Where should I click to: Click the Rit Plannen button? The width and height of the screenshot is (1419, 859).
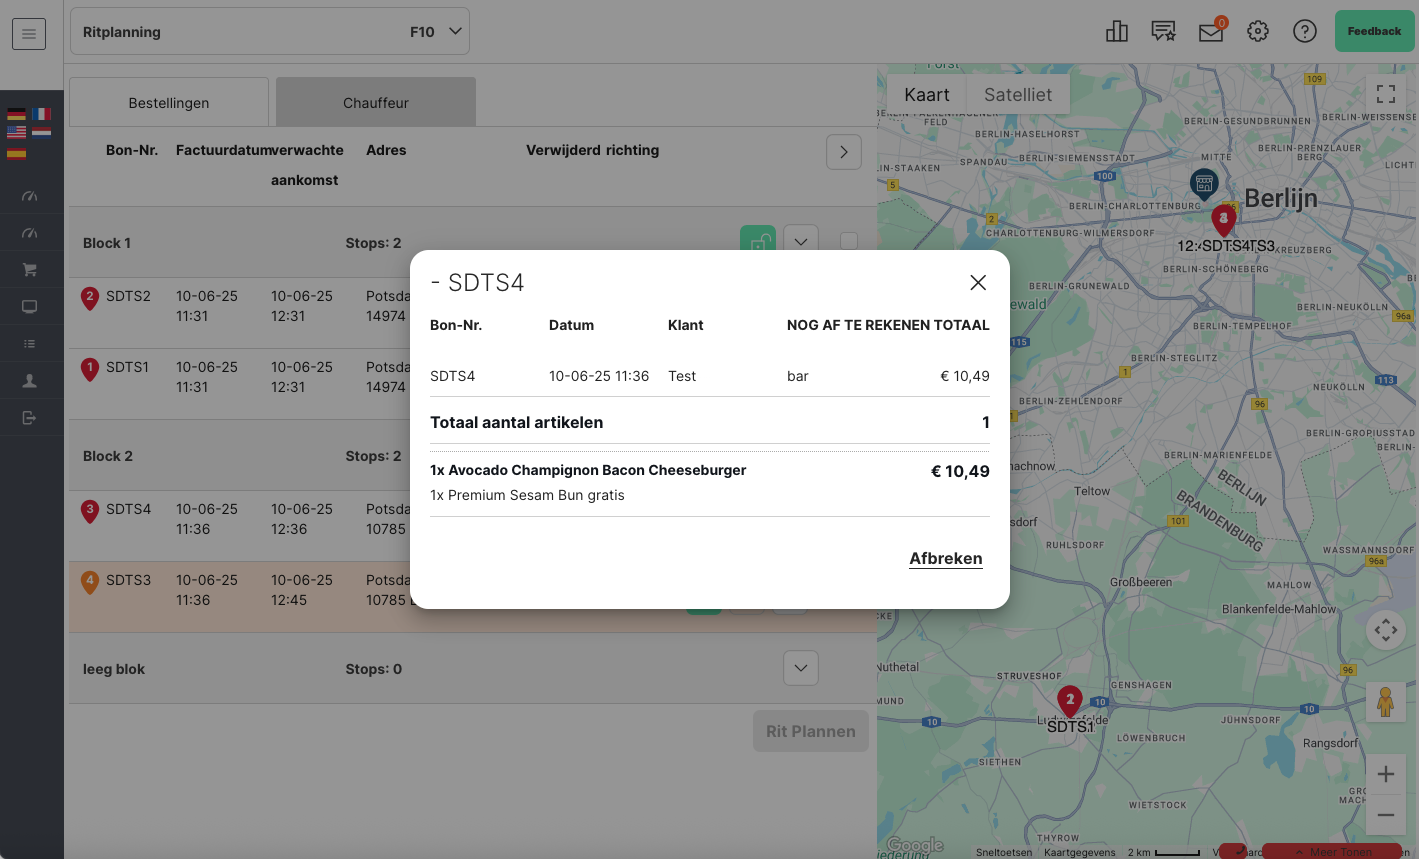click(811, 731)
